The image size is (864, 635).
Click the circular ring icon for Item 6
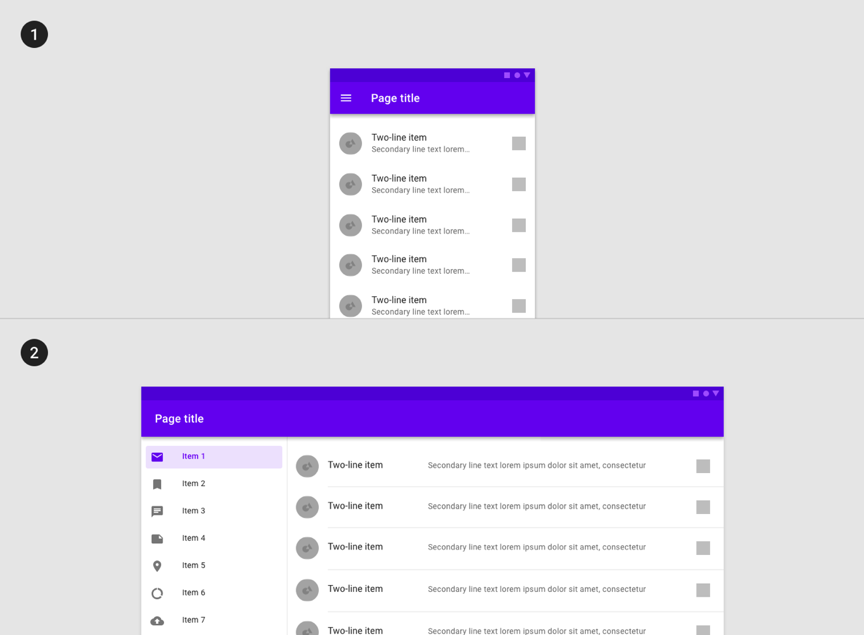pos(157,593)
